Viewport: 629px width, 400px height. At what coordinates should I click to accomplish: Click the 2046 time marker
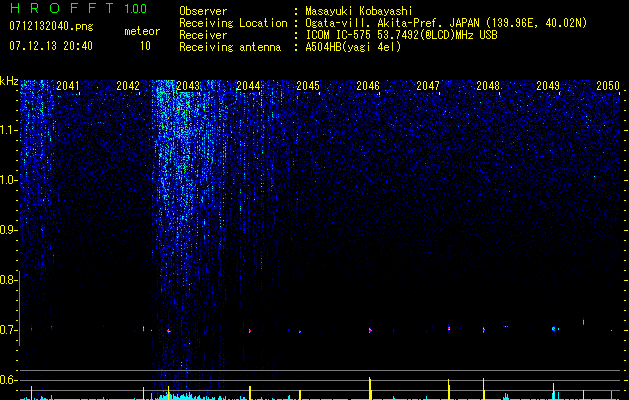[368, 85]
